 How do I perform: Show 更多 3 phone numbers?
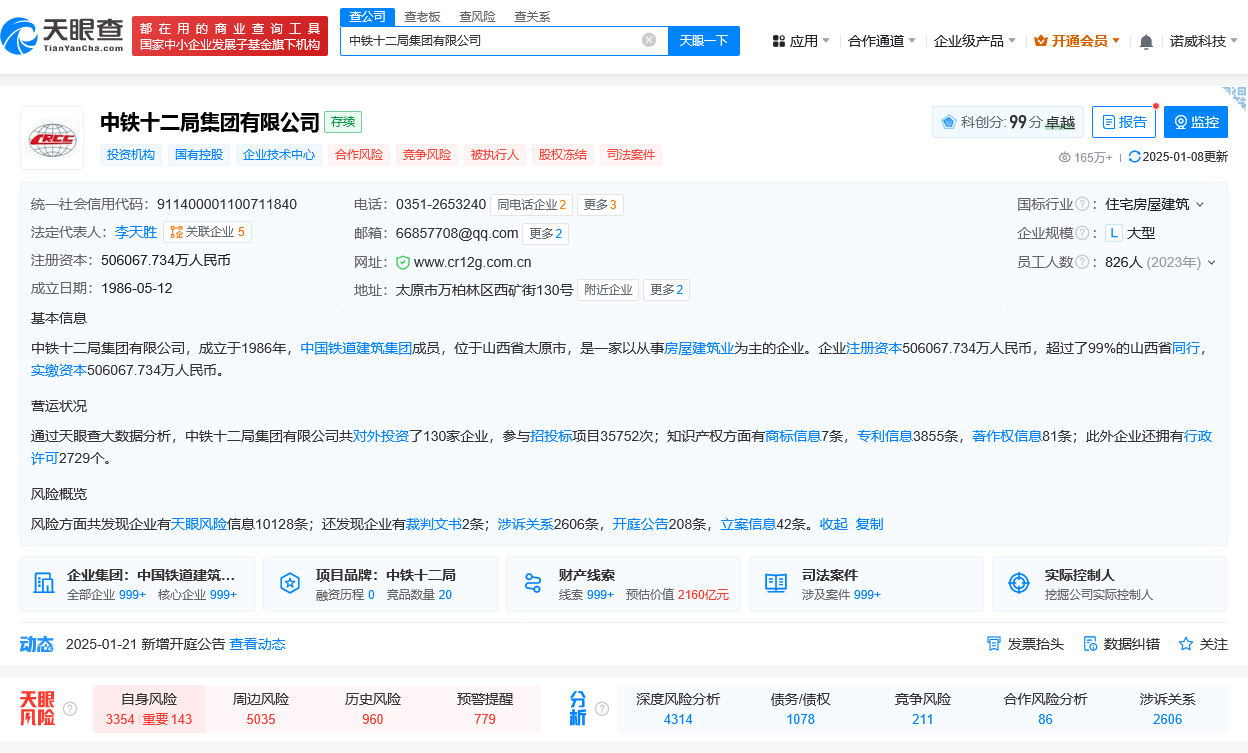coord(602,204)
